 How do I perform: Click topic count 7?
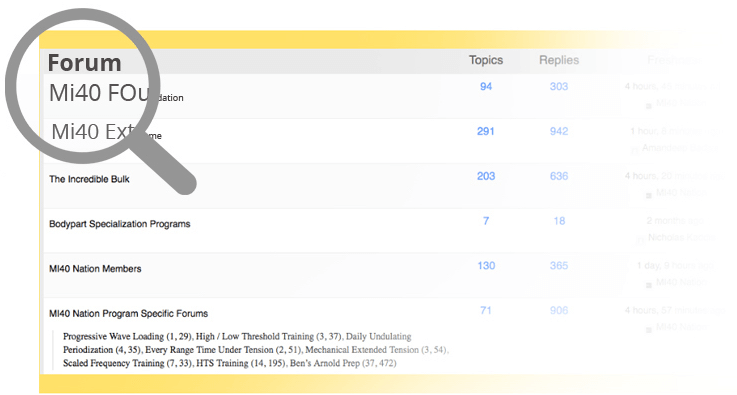pyautogui.click(x=486, y=221)
